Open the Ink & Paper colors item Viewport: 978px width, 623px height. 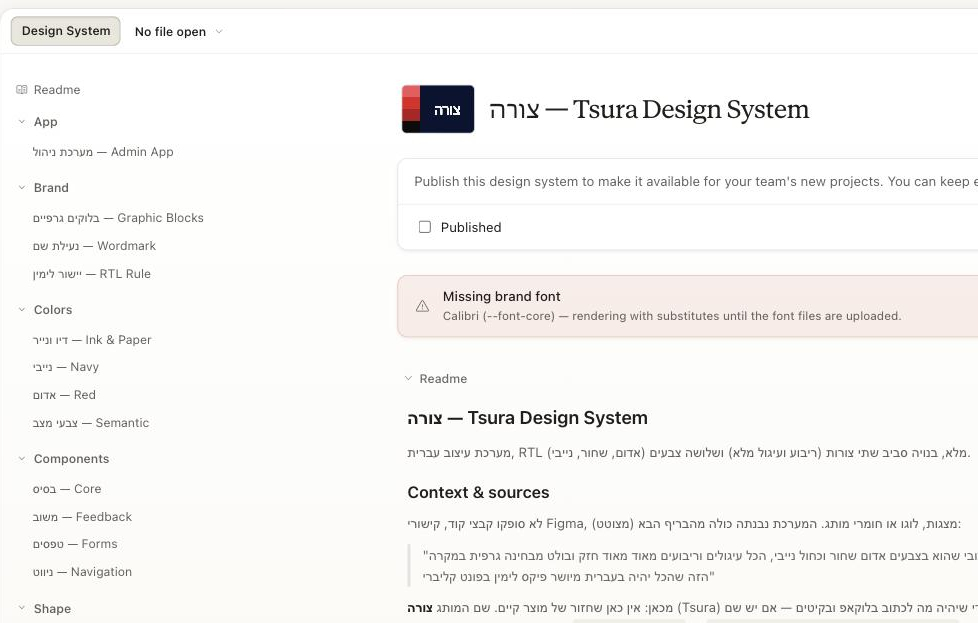(x=92, y=340)
